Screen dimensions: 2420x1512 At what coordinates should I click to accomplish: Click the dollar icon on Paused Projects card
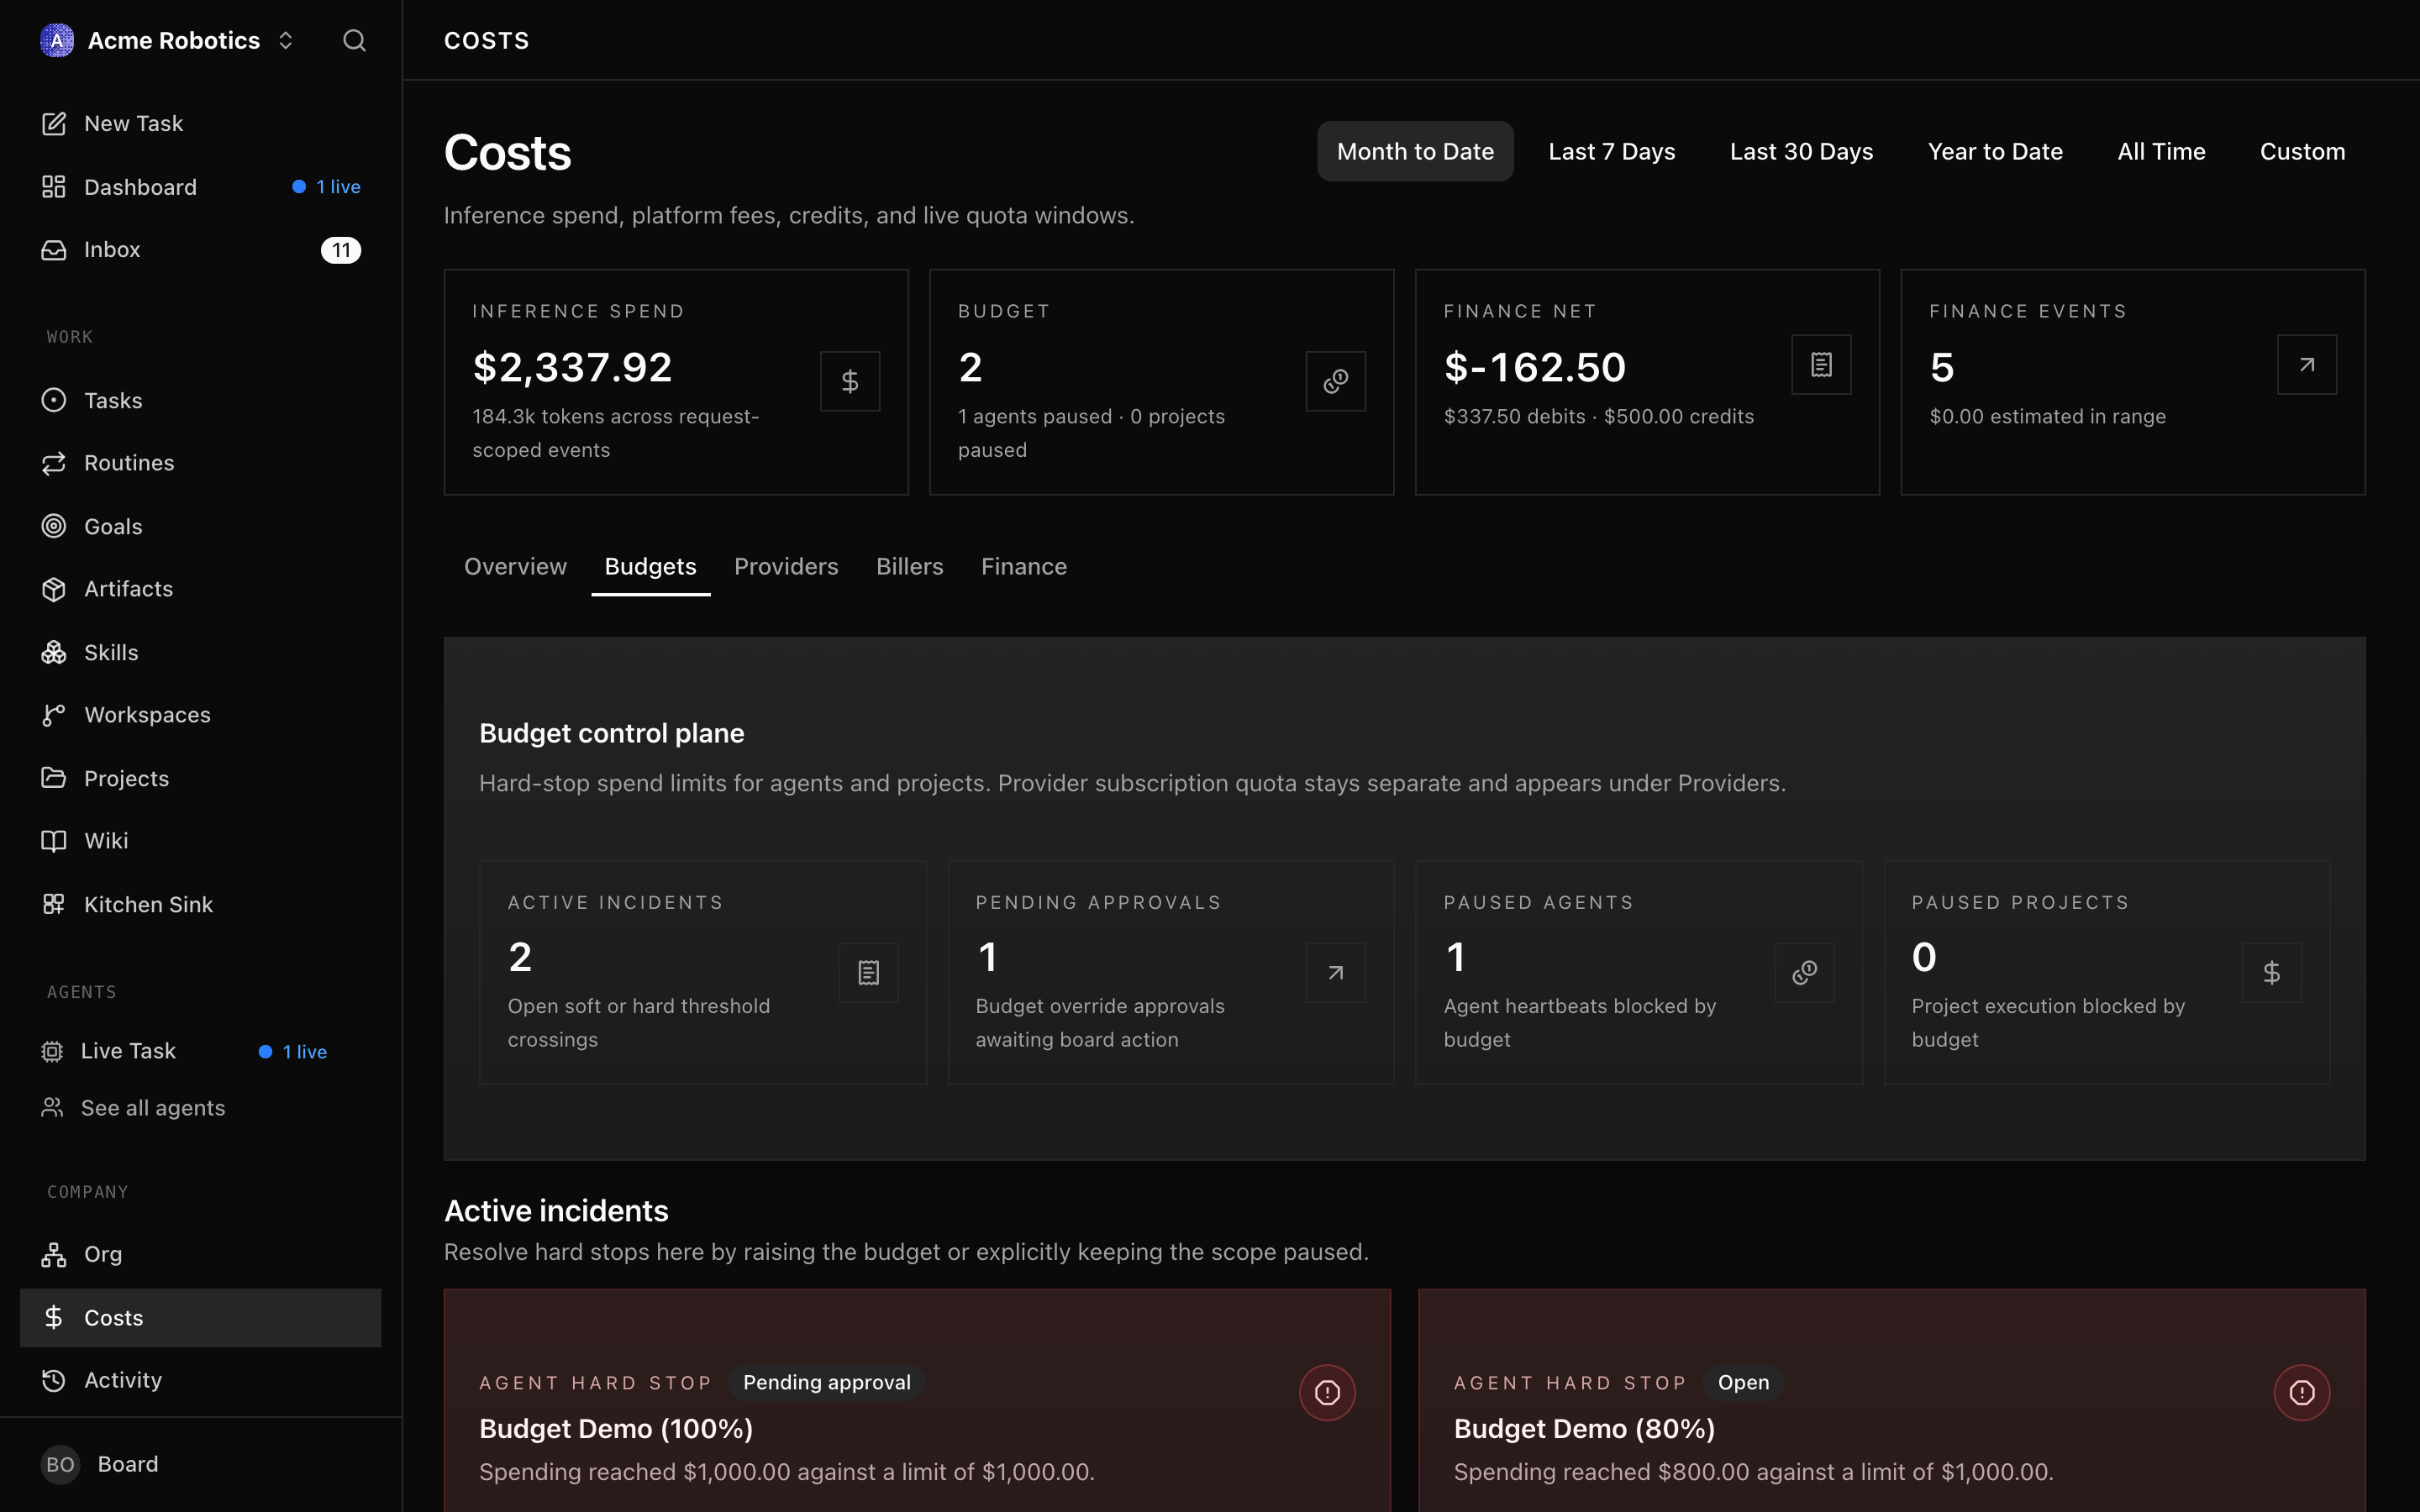pos(2272,972)
